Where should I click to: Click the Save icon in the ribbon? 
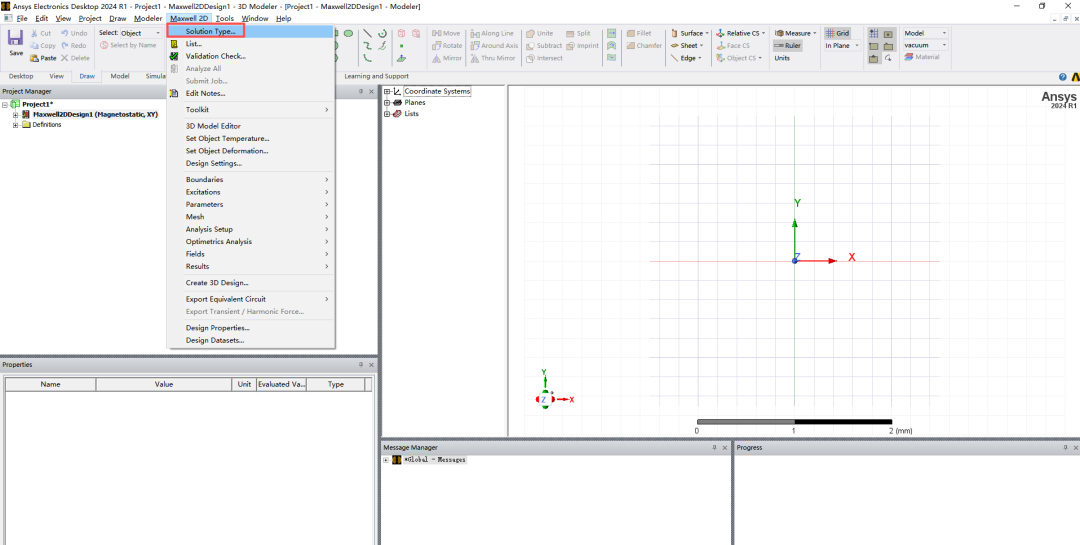[x=16, y=39]
